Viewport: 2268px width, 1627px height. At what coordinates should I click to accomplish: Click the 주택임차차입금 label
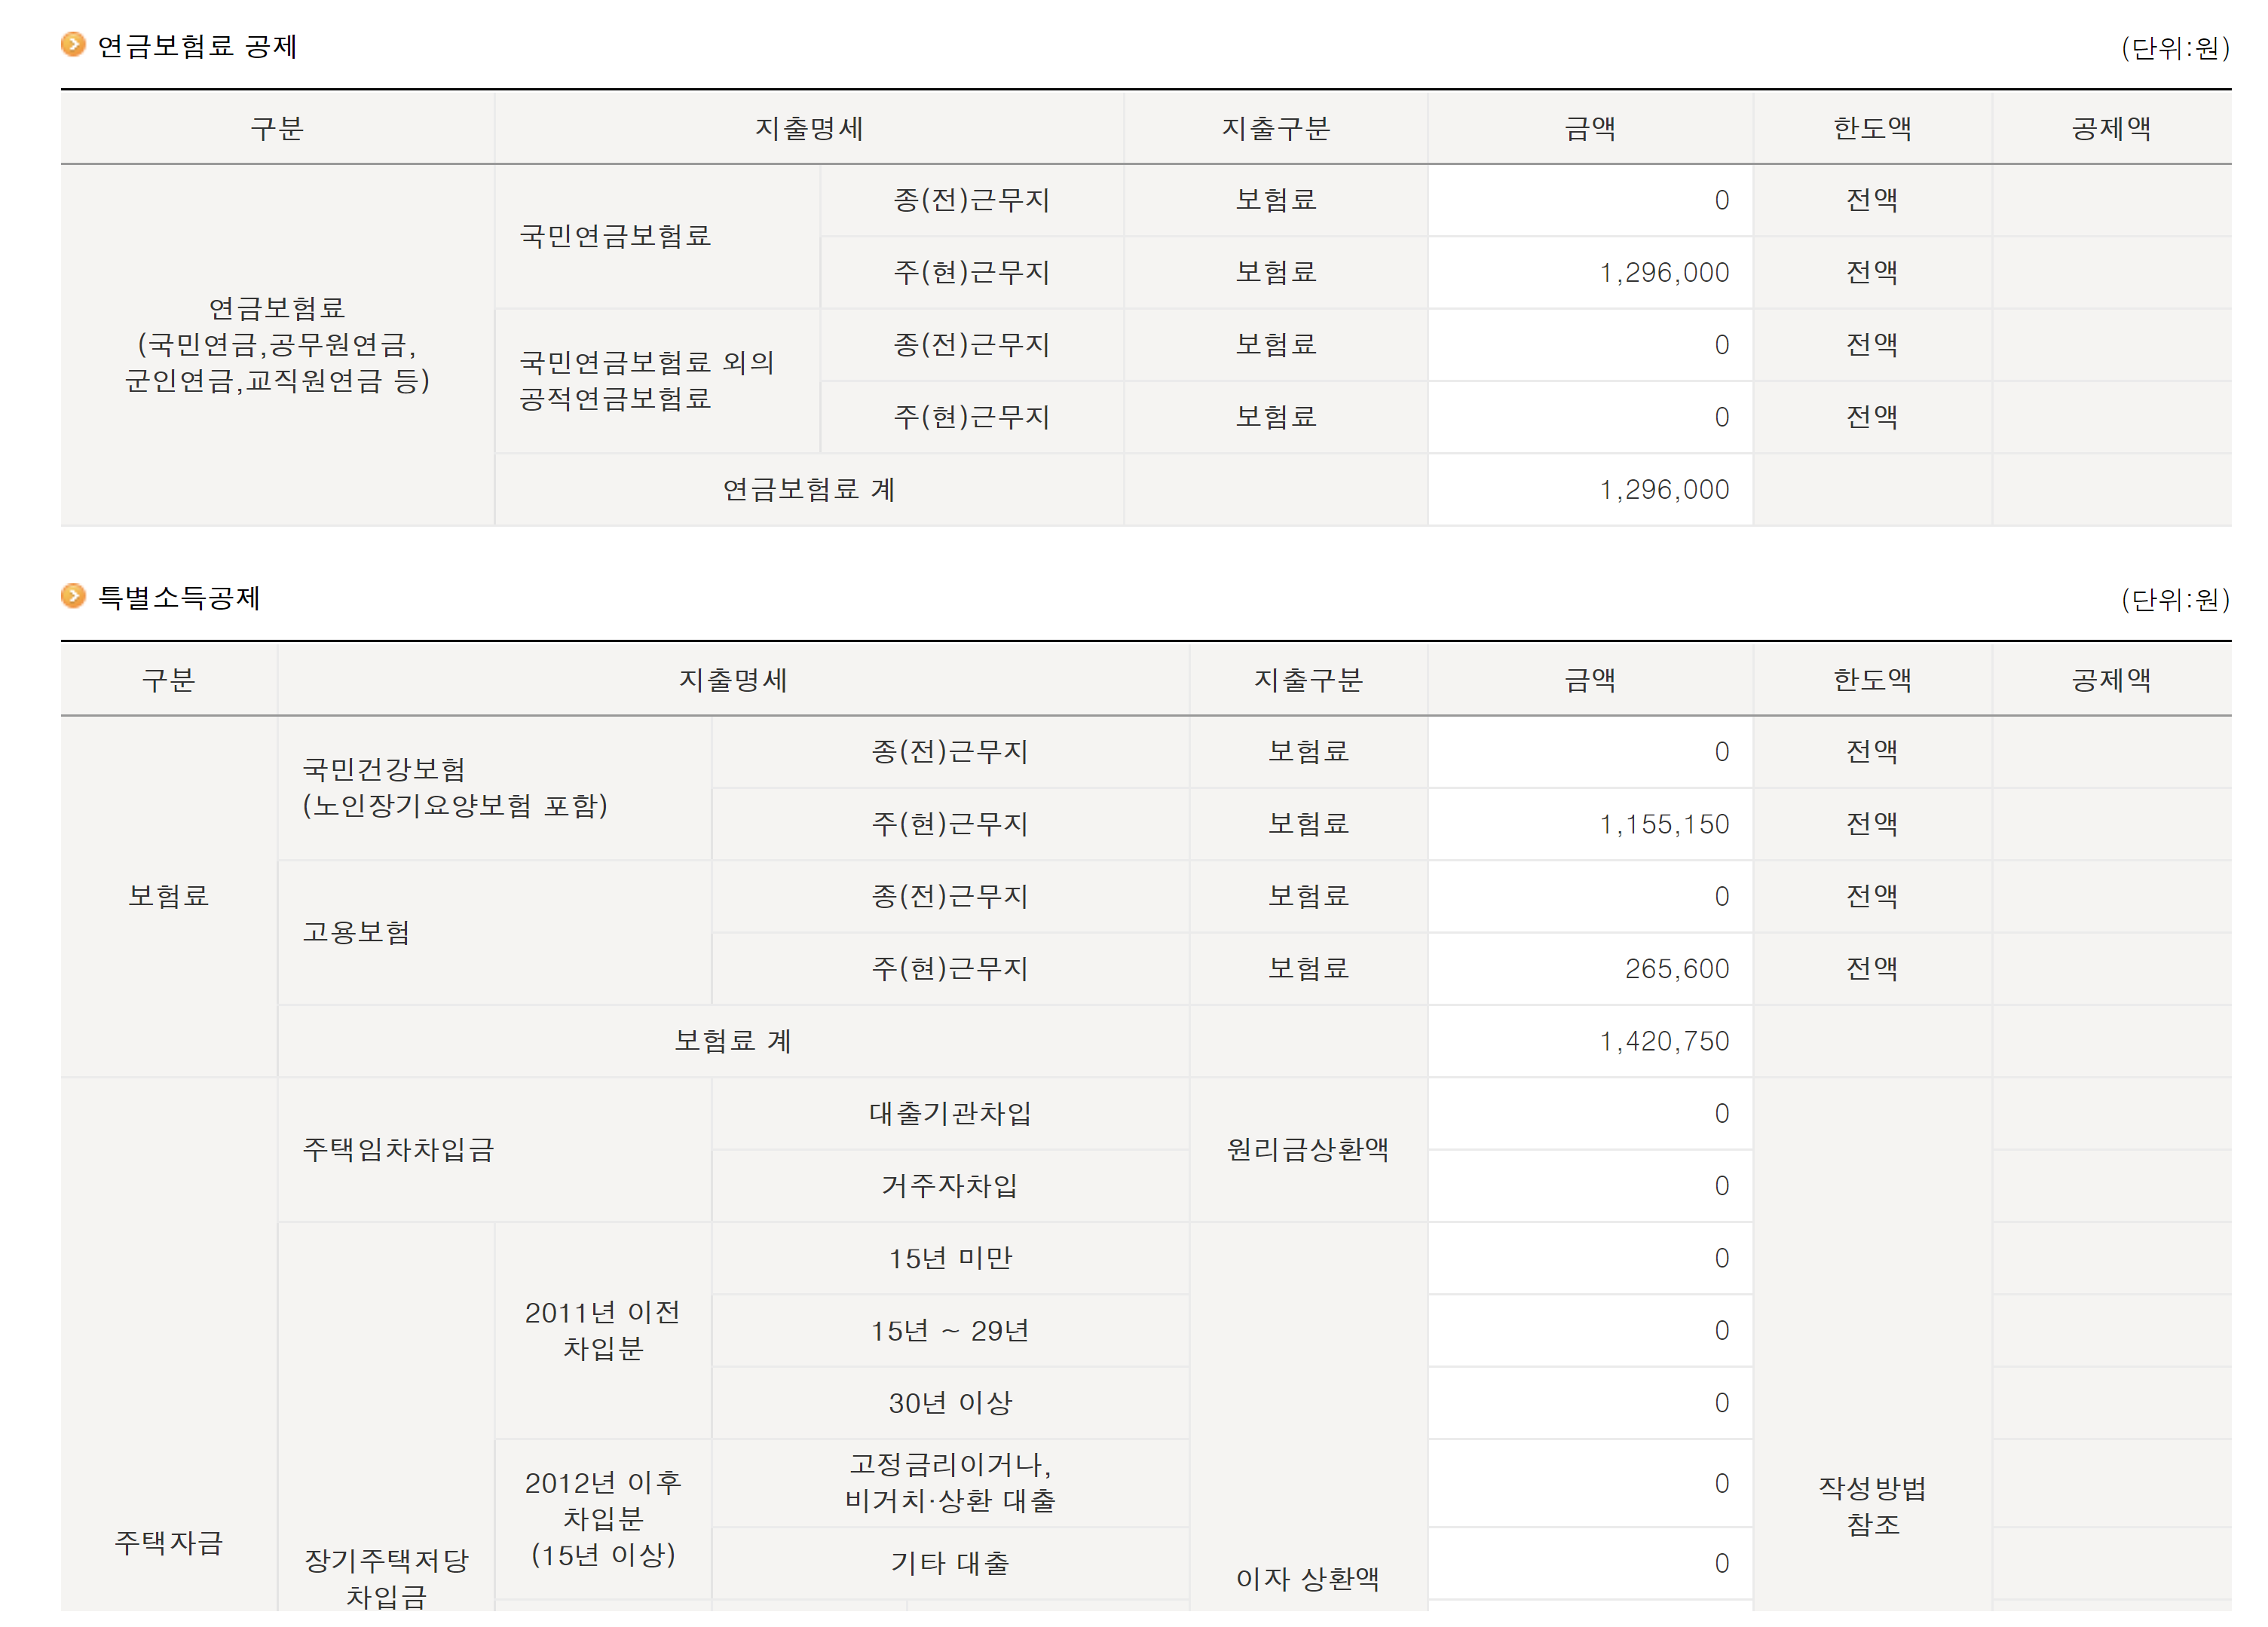[398, 1150]
